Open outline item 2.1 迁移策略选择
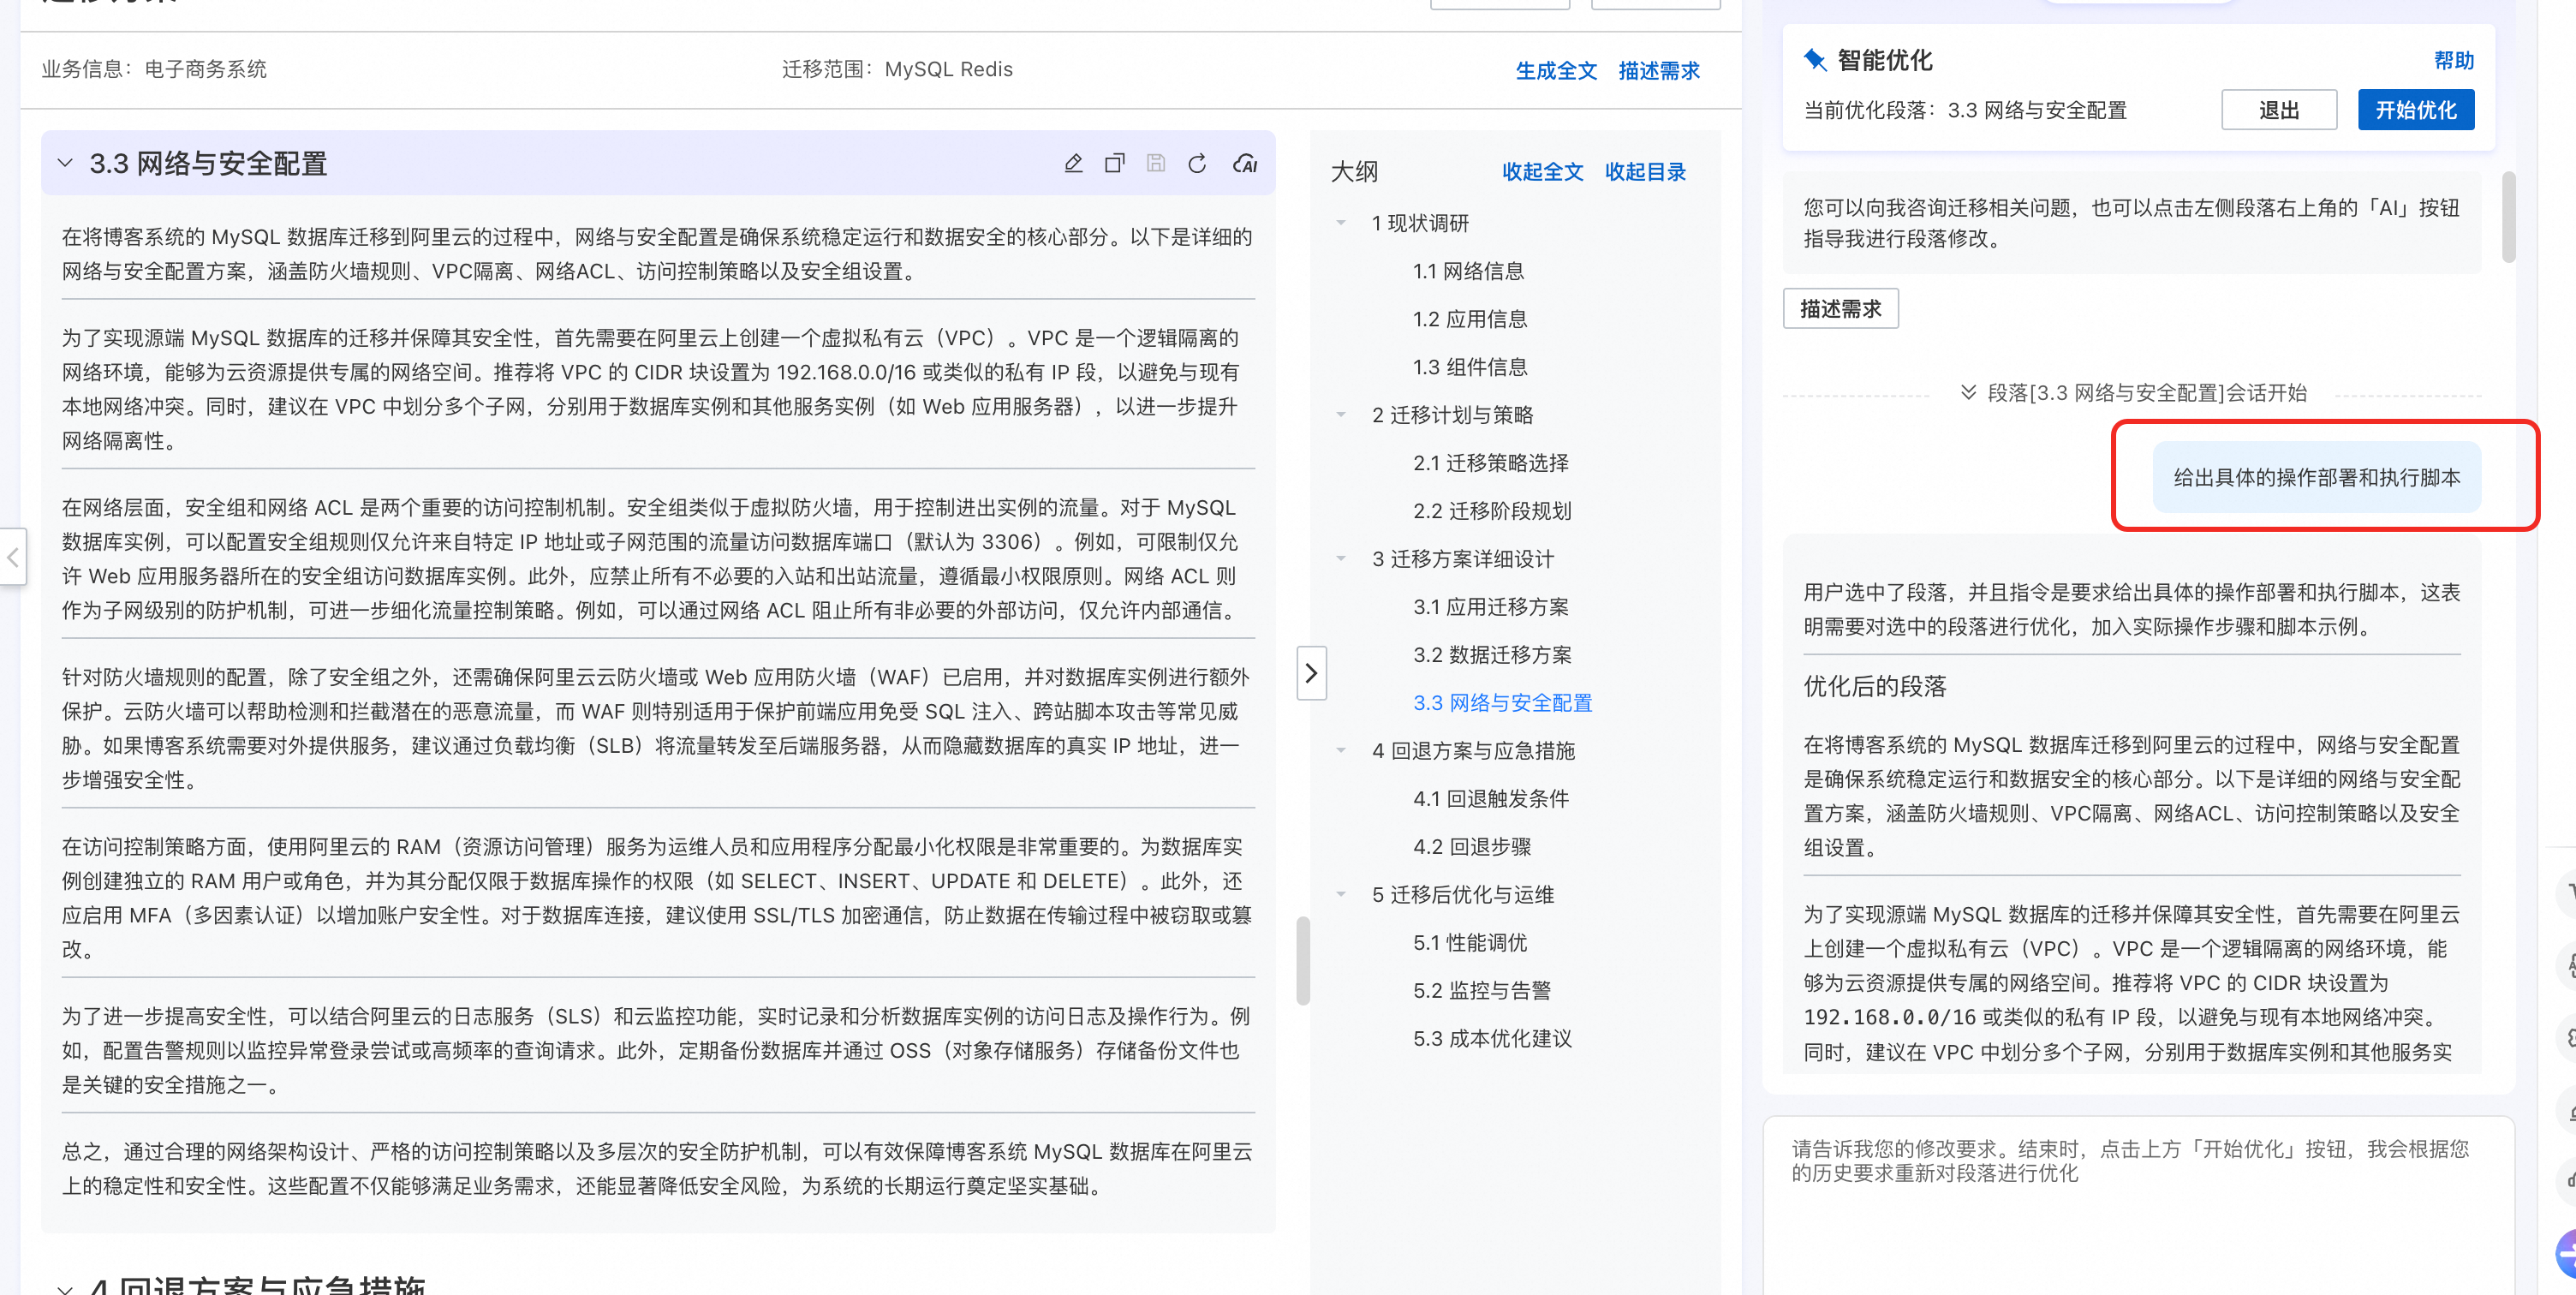The image size is (2576, 1295). 1490,463
